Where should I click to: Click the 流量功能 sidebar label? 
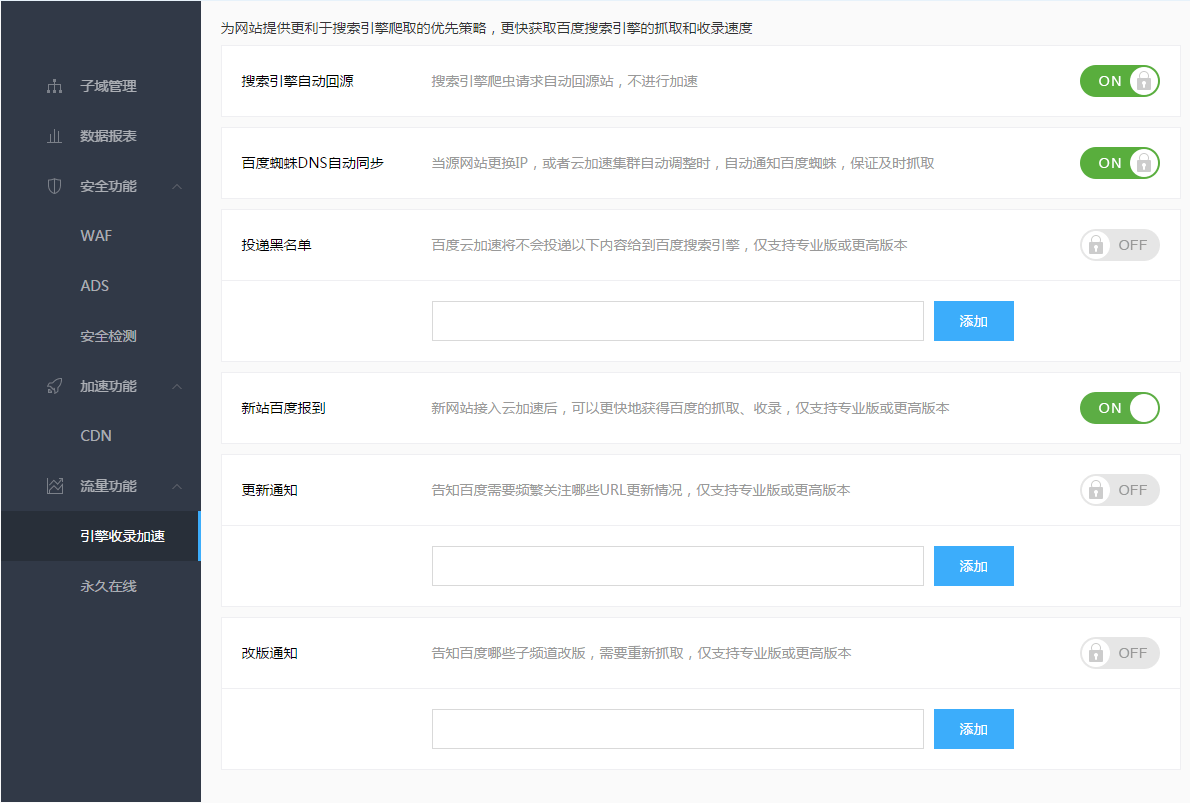point(109,487)
